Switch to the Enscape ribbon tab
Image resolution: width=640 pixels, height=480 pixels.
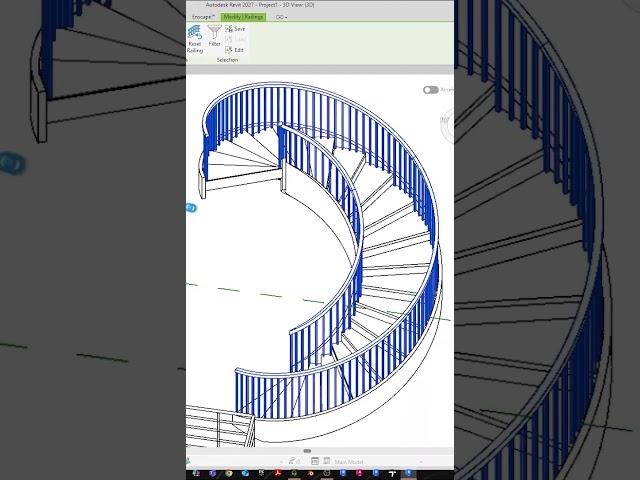[x=203, y=17]
